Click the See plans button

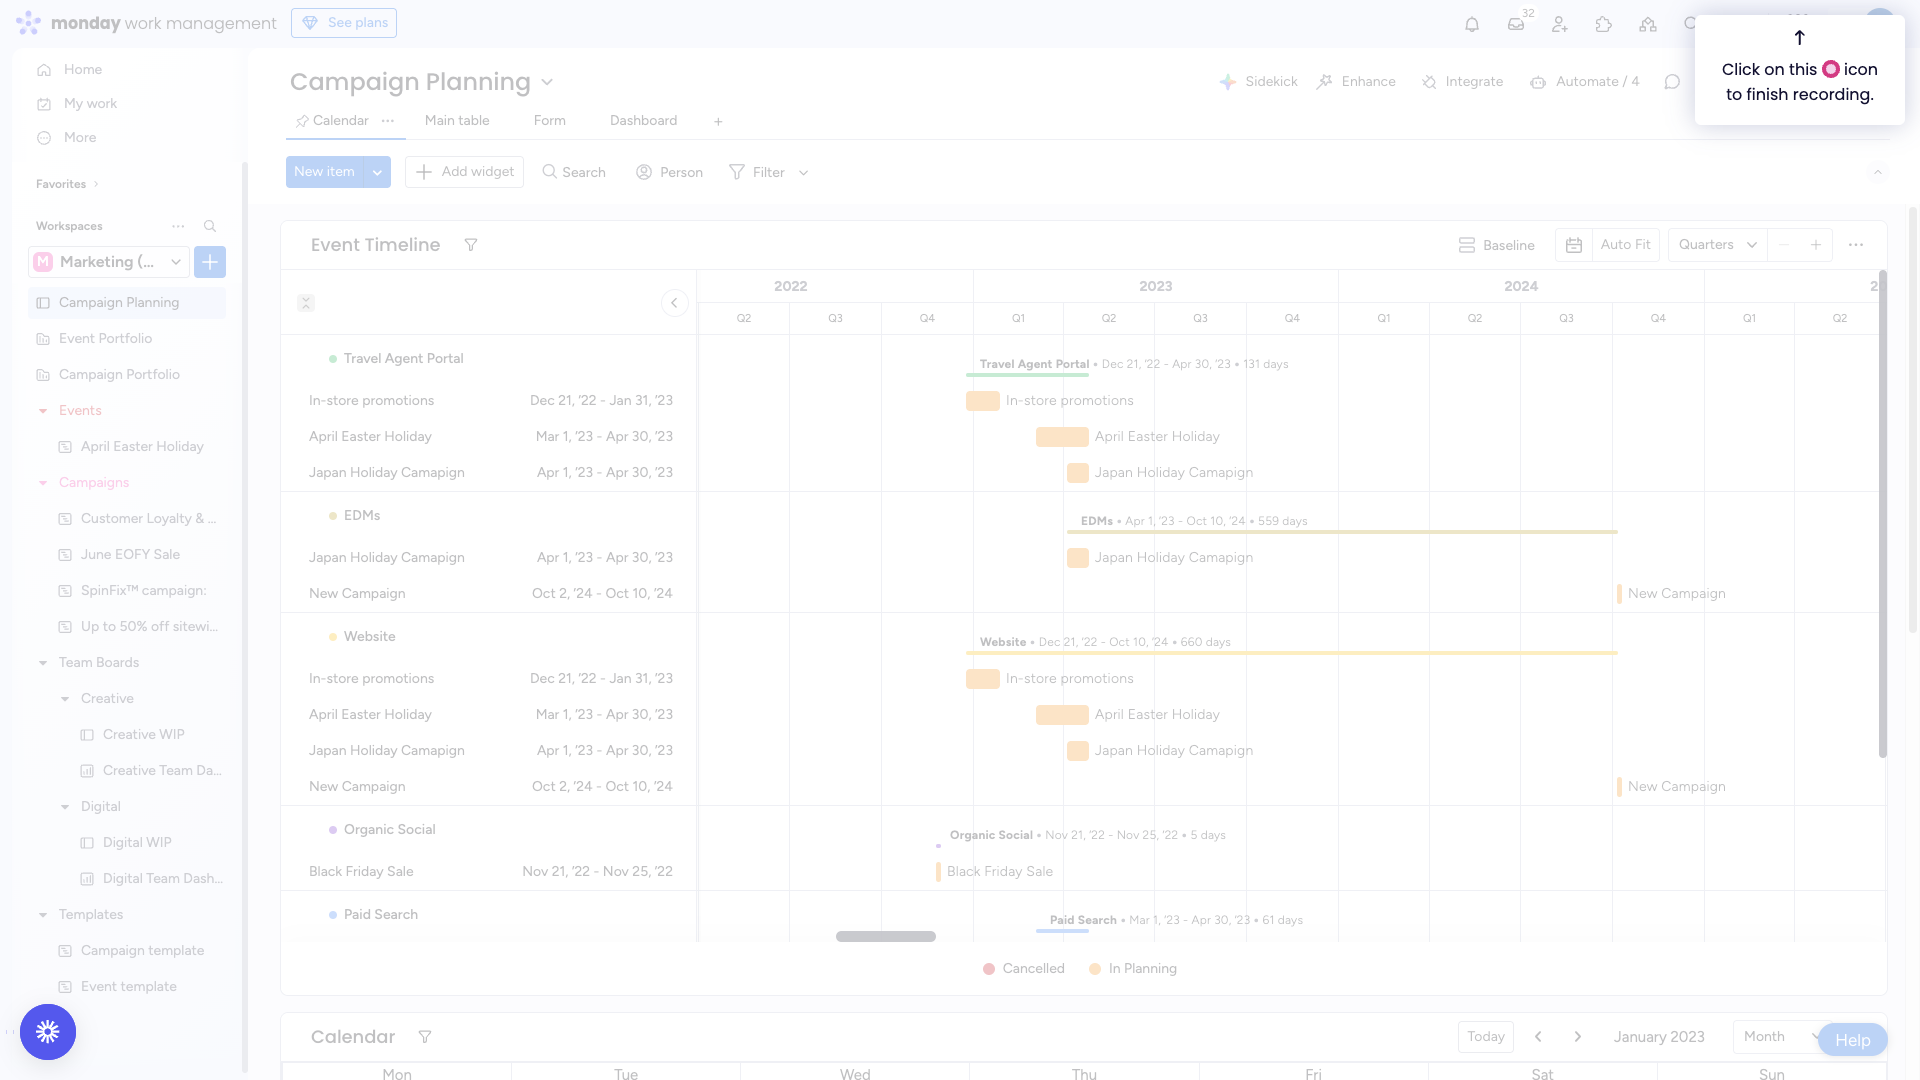pos(344,23)
